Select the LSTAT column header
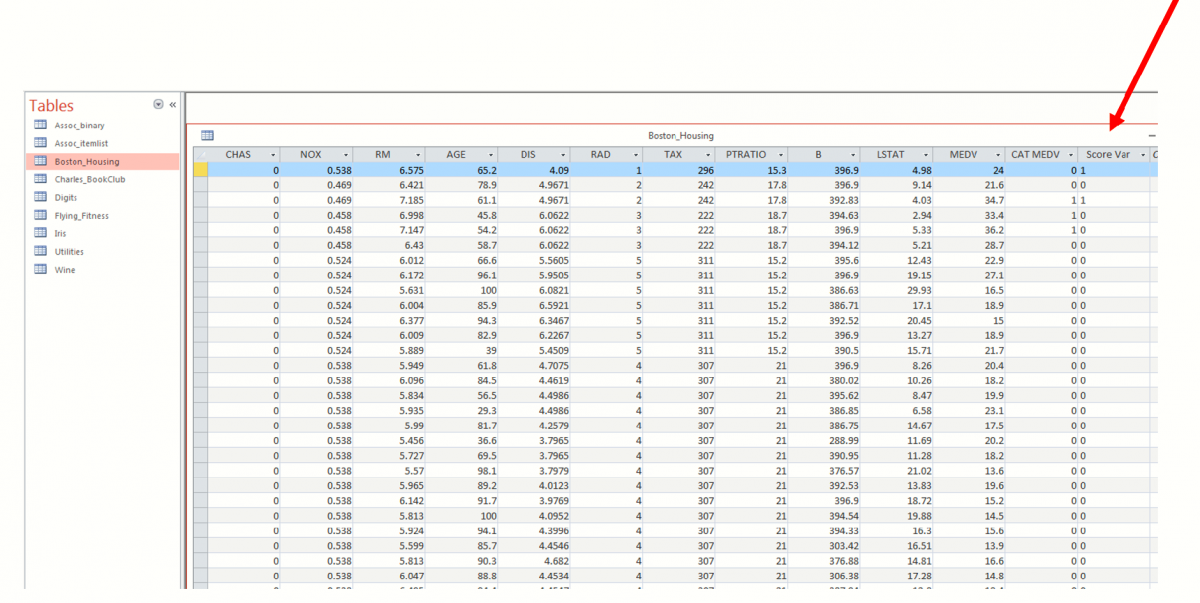 [x=890, y=155]
